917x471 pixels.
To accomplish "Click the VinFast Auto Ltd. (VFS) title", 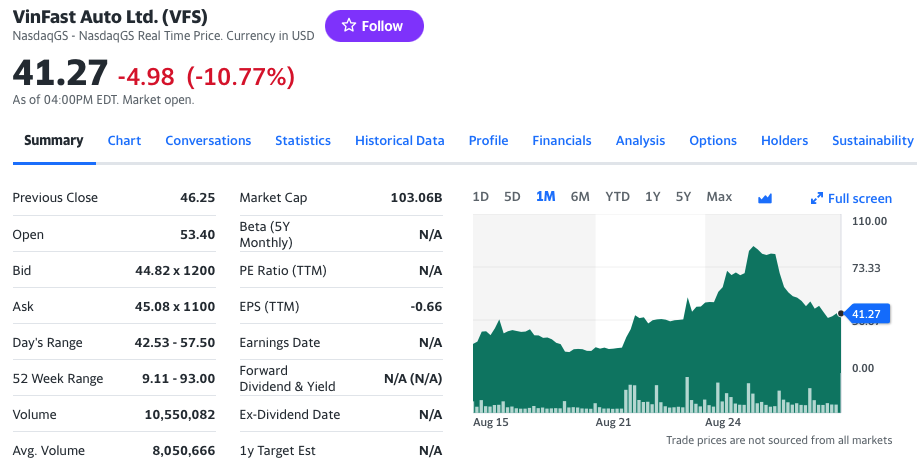I will (110, 16).
